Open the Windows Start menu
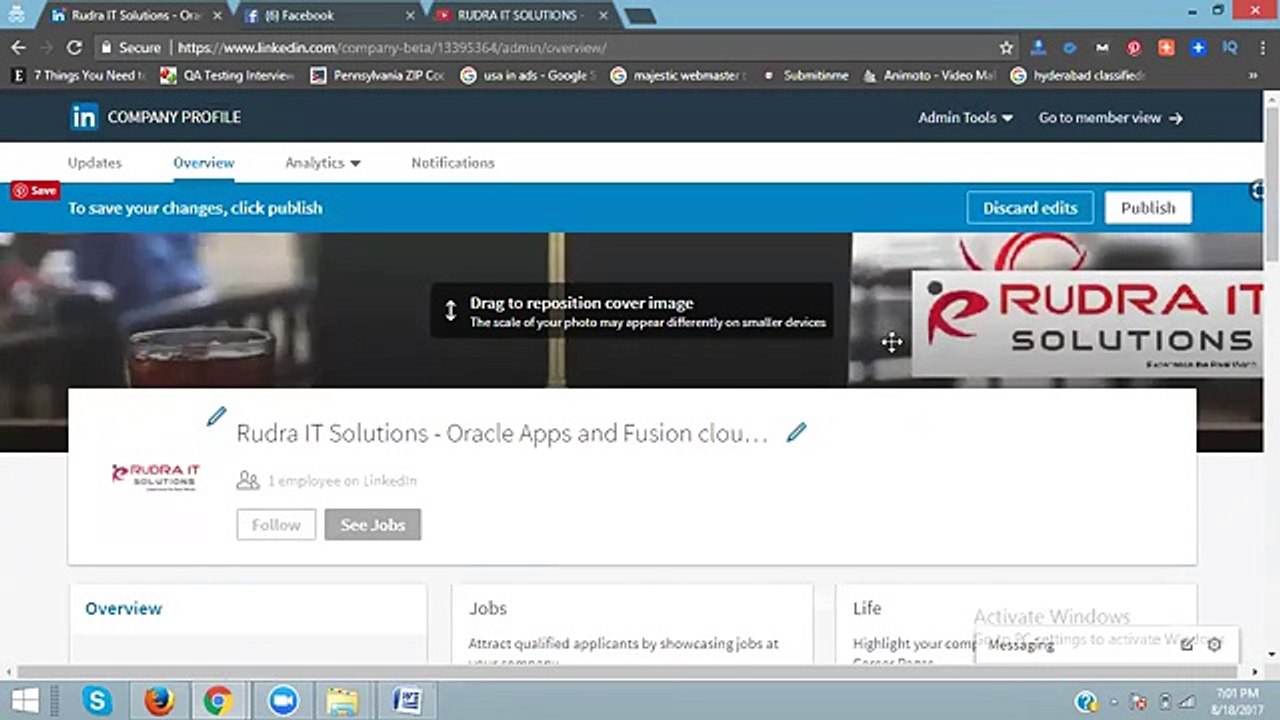 click(25, 700)
